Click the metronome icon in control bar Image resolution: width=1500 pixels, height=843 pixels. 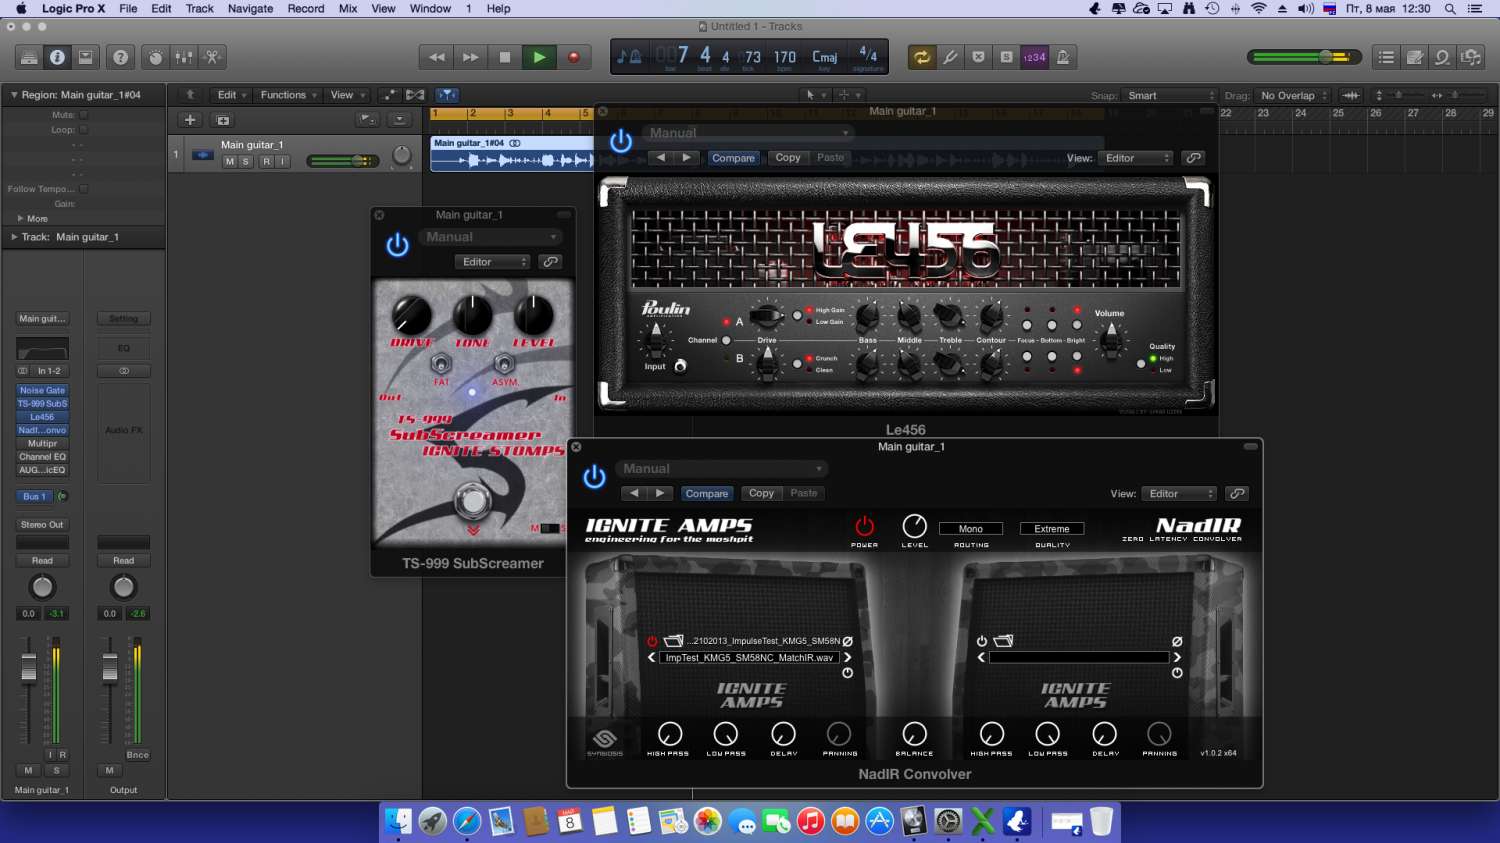[x=1063, y=57]
